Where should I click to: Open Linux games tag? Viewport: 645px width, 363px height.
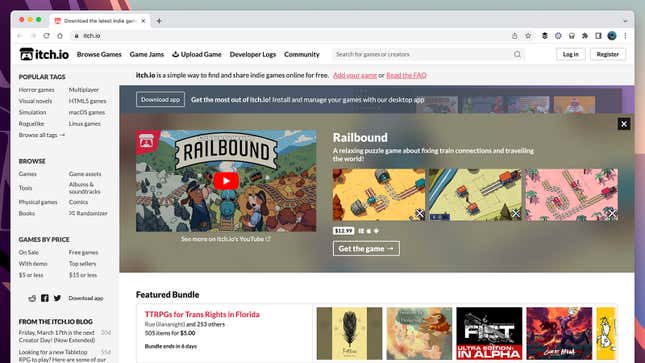[84, 123]
